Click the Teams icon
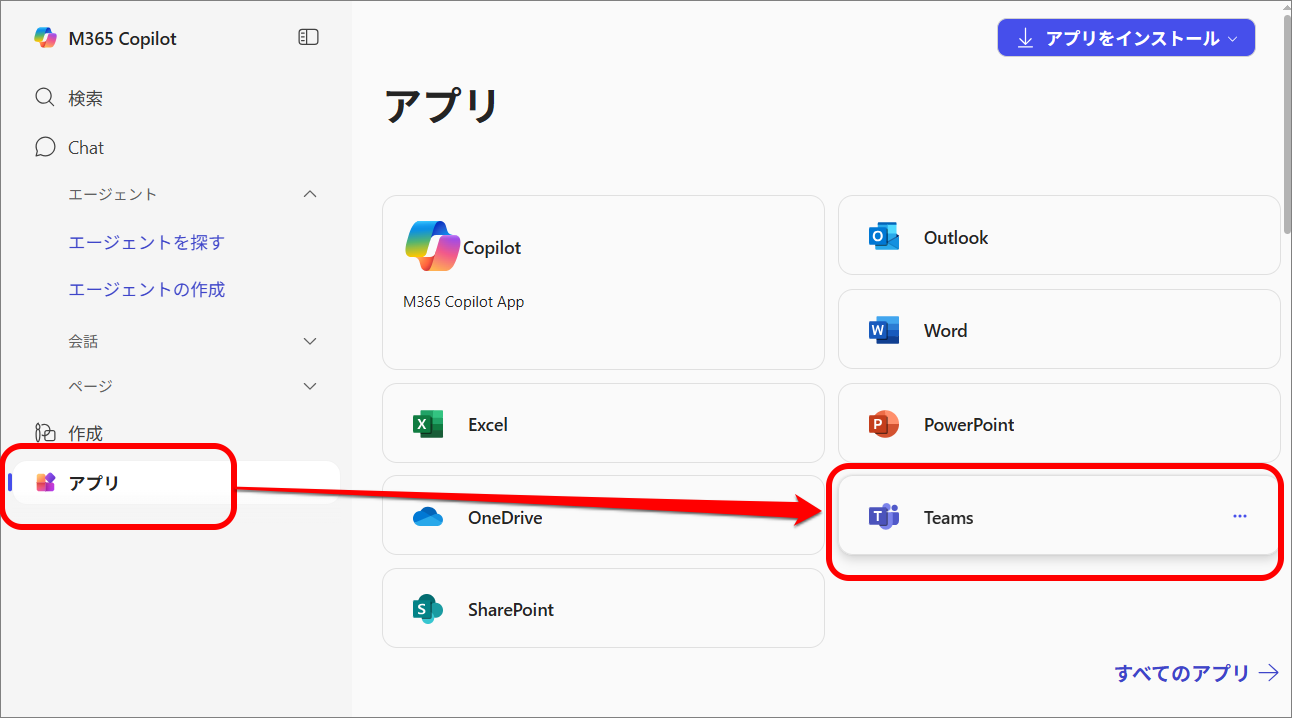Viewport: 1292px width, 718px height. coord(884,517)
